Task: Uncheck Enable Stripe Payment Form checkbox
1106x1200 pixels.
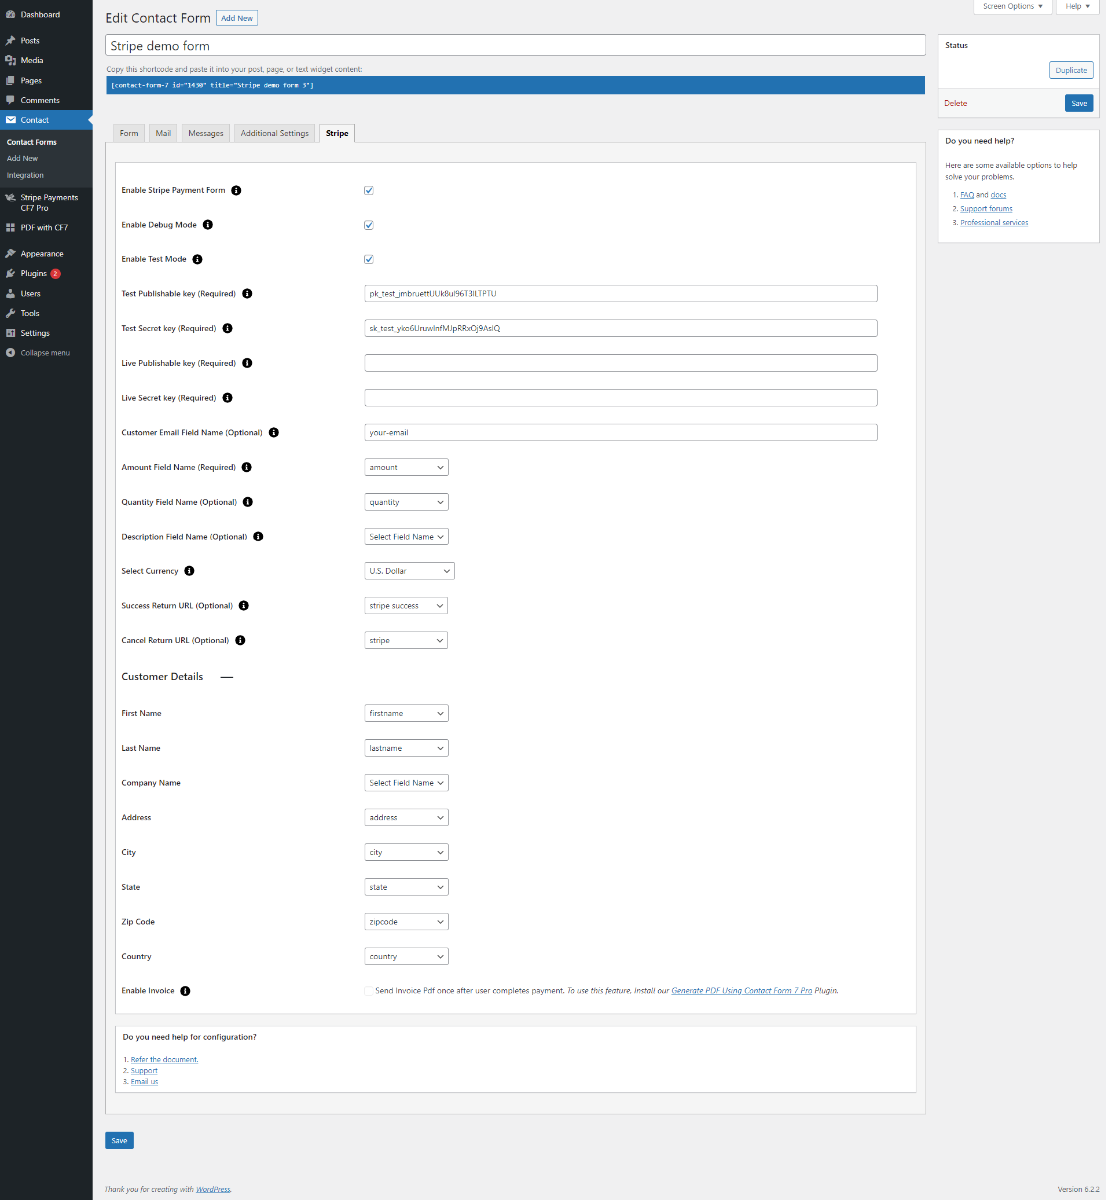Action: [369, 190]
